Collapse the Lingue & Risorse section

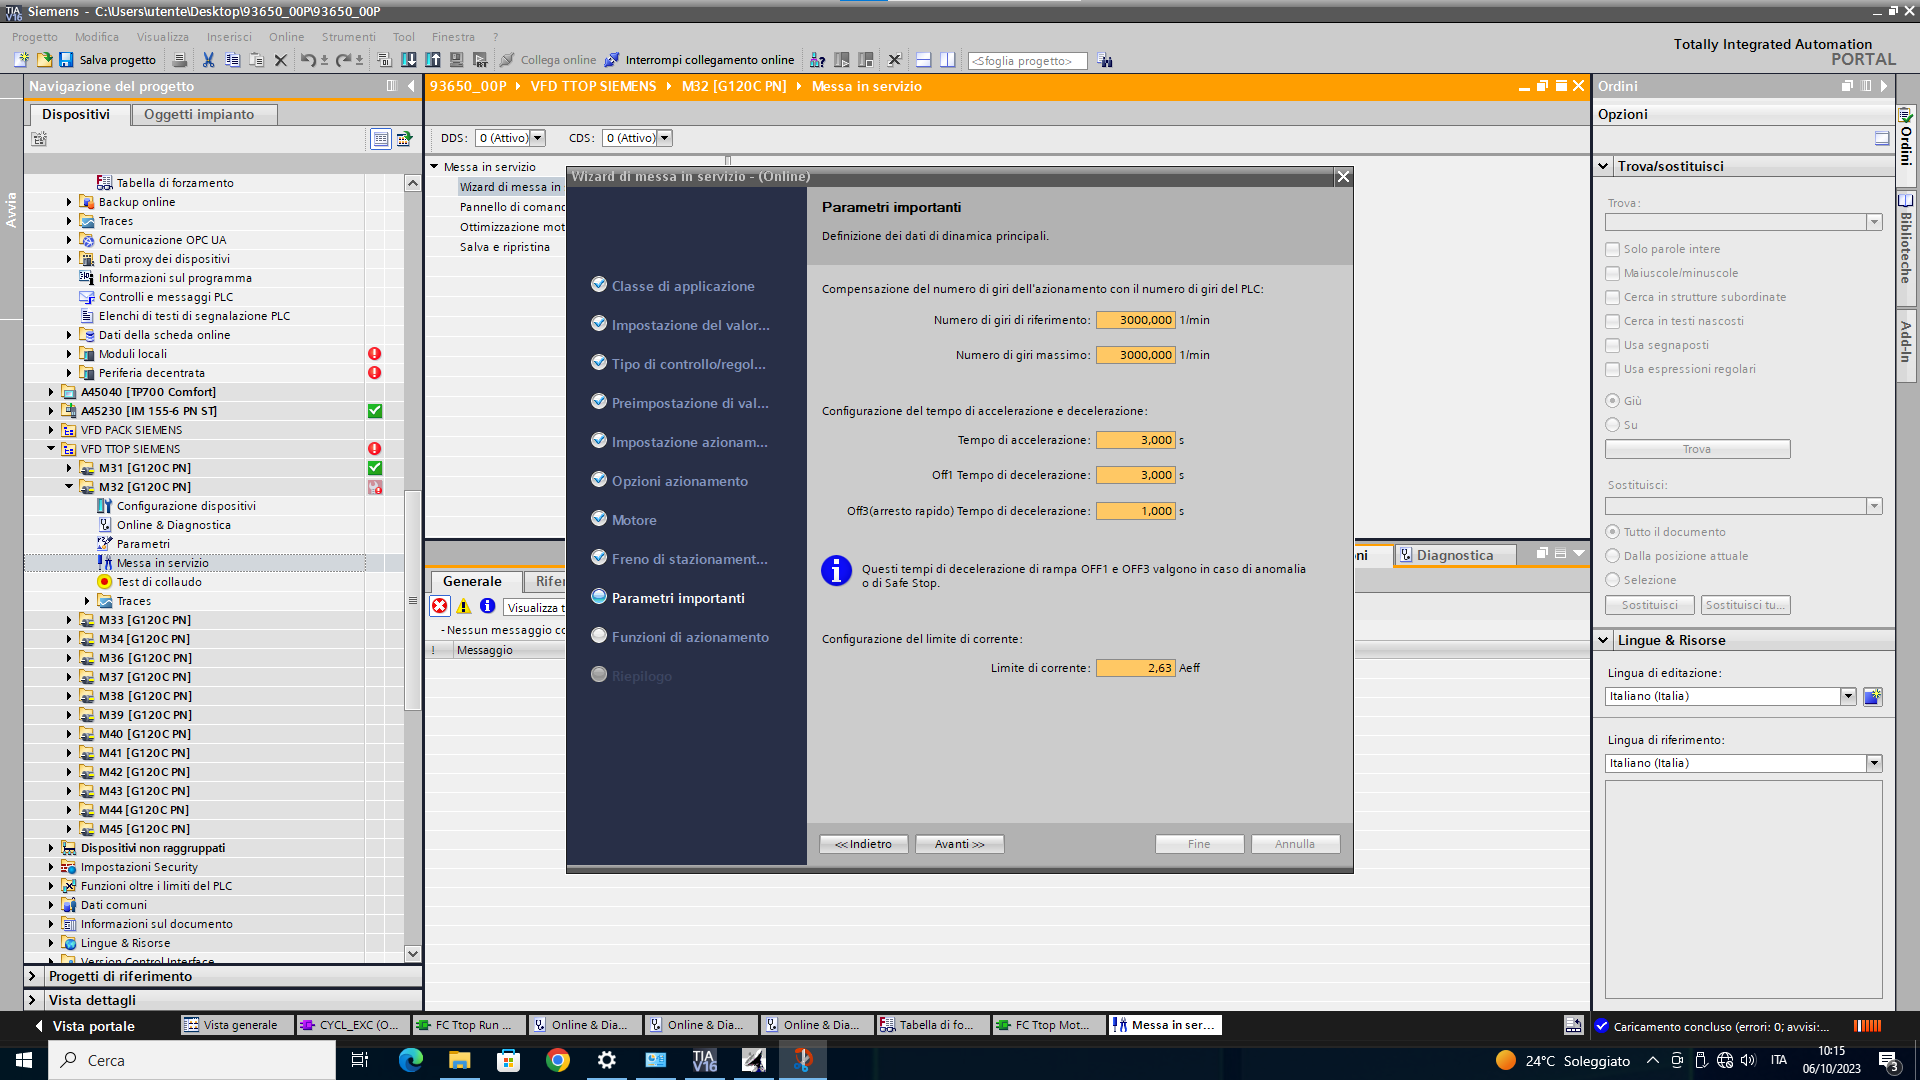[1604, 640]
